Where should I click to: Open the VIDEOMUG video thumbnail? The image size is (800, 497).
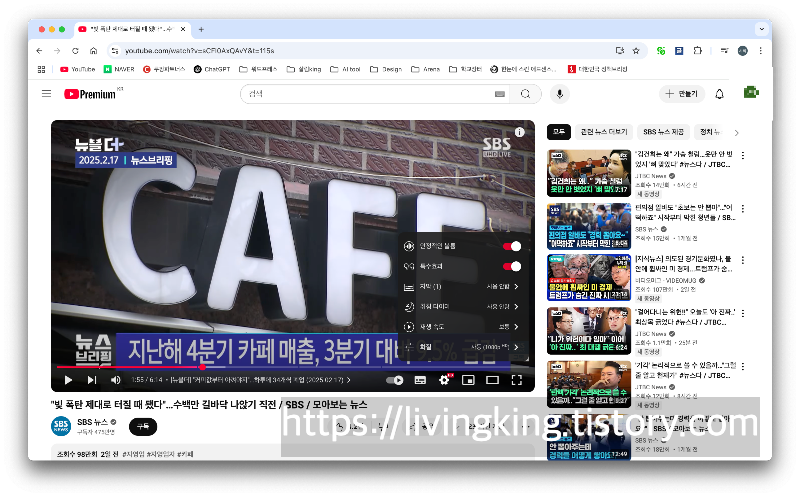coord(589,278)
